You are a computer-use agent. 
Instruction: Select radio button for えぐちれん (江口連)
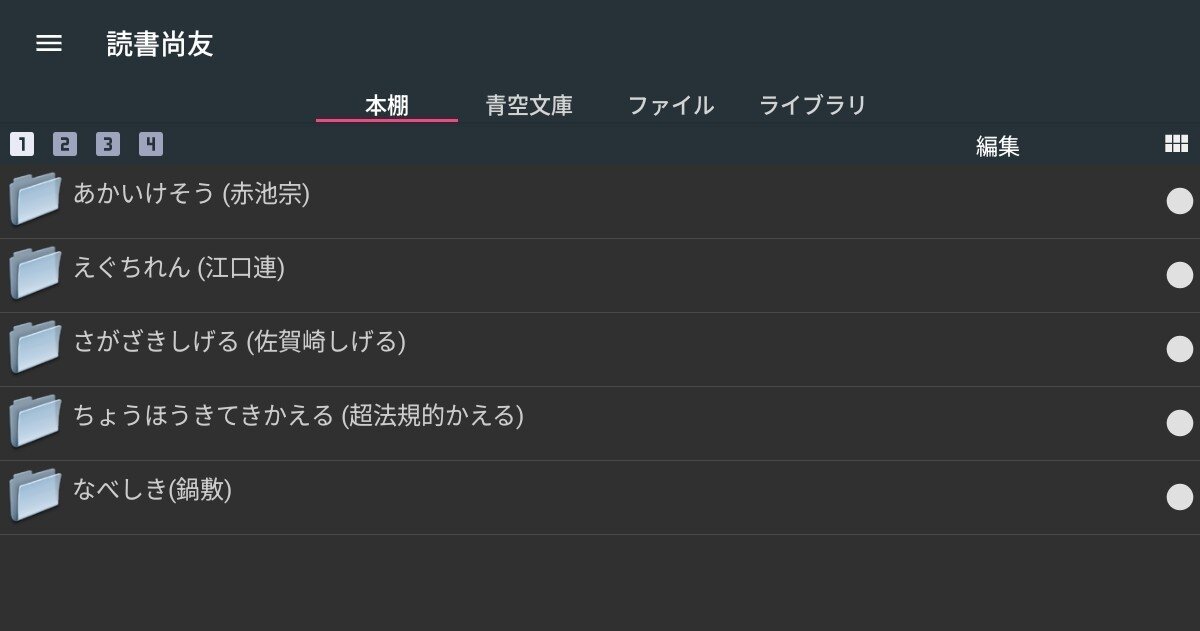[x=1180, y=275]
